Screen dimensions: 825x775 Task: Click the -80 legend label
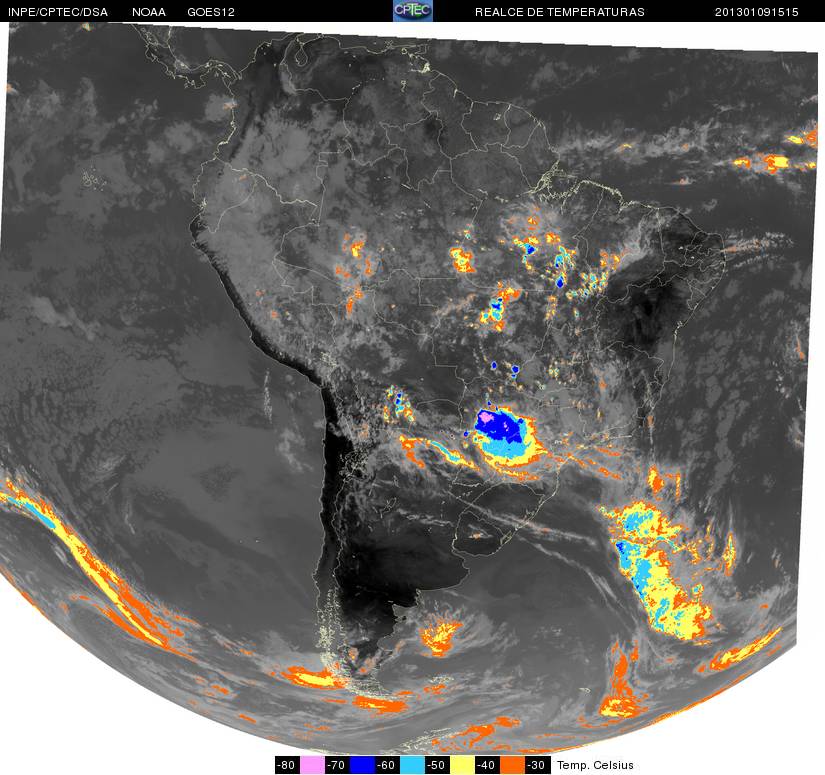pos(287,765)
